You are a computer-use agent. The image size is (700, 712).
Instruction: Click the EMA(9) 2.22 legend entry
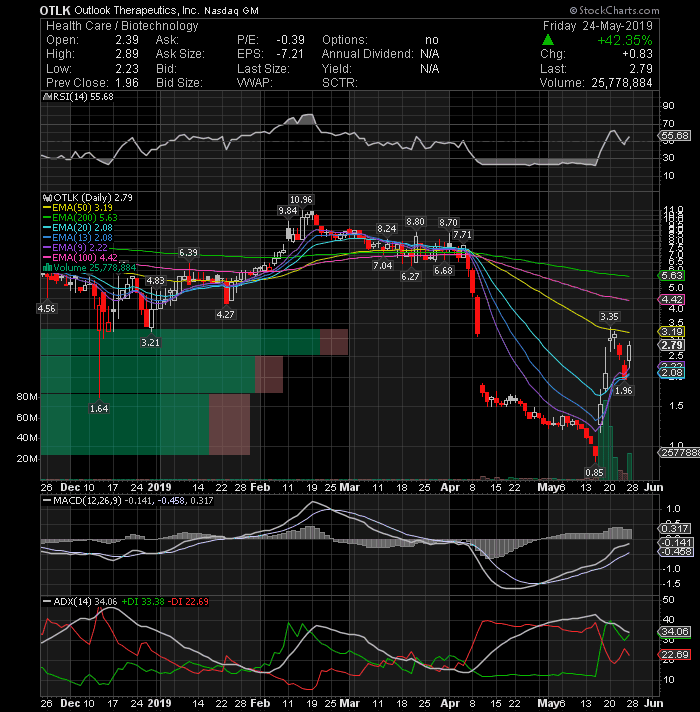[80, 247]
